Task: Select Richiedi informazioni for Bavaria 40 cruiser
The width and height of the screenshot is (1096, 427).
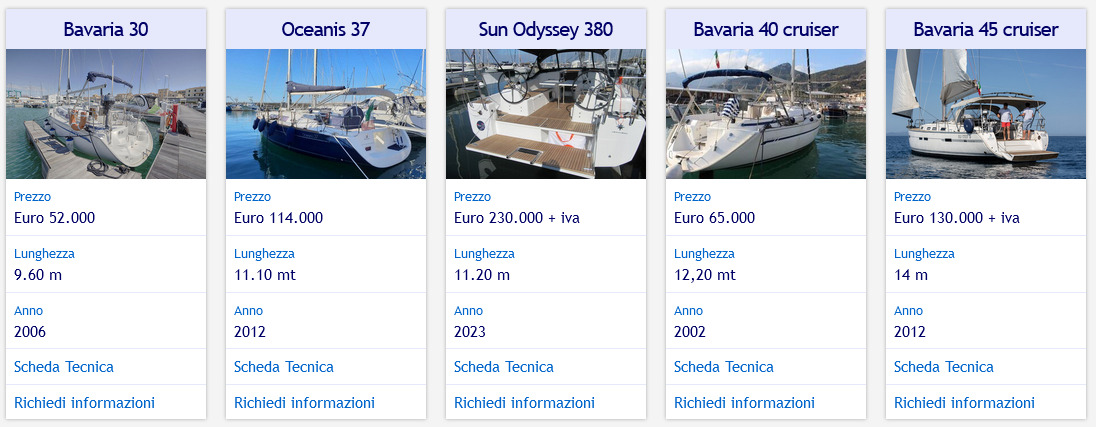Action: tap(745, 403)
